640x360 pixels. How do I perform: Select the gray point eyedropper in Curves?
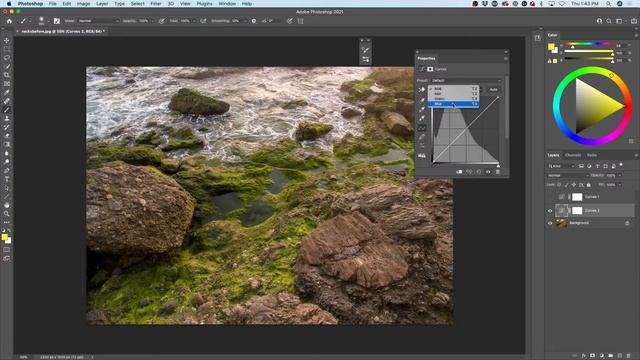click(x=422, y=109)
